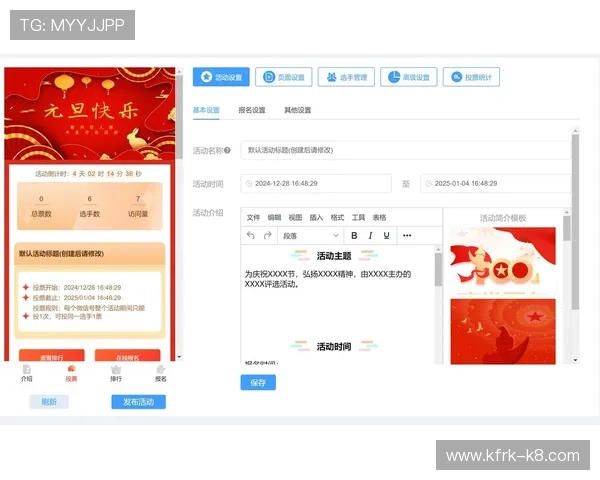The height and width of the screenshot is (480, 600).
Task: Open the editor 编辑 menu
Action: [274, 217]
